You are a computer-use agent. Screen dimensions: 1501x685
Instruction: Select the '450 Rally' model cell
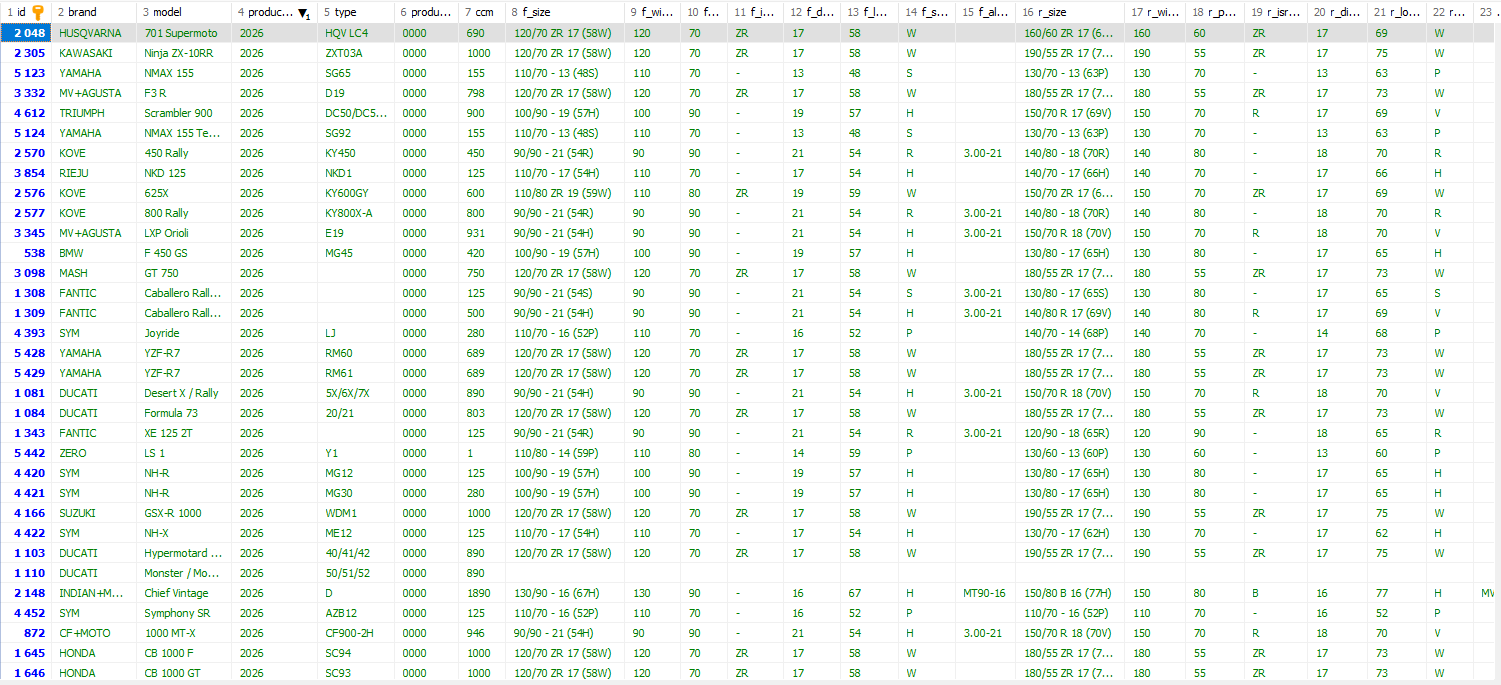pos(184,153)
